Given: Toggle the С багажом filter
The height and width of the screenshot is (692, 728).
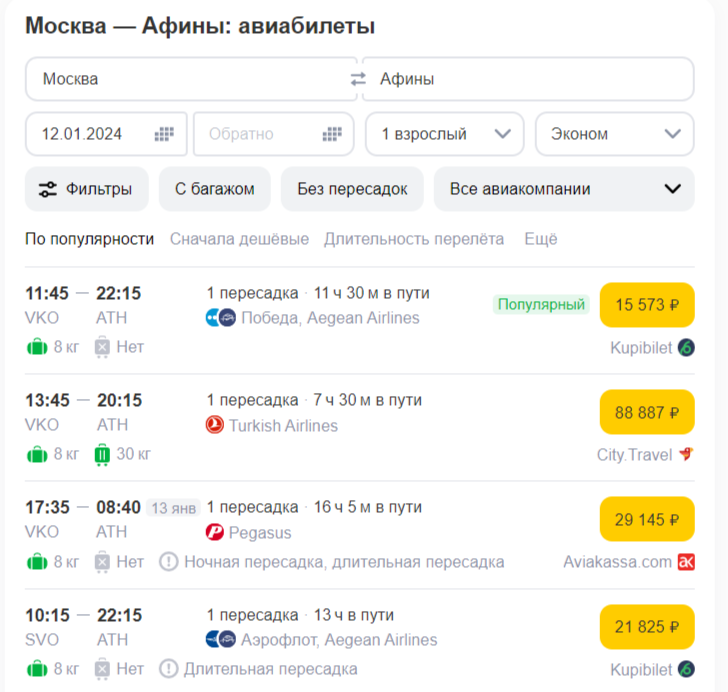Looking at the screenshot, I should point(214,189).
